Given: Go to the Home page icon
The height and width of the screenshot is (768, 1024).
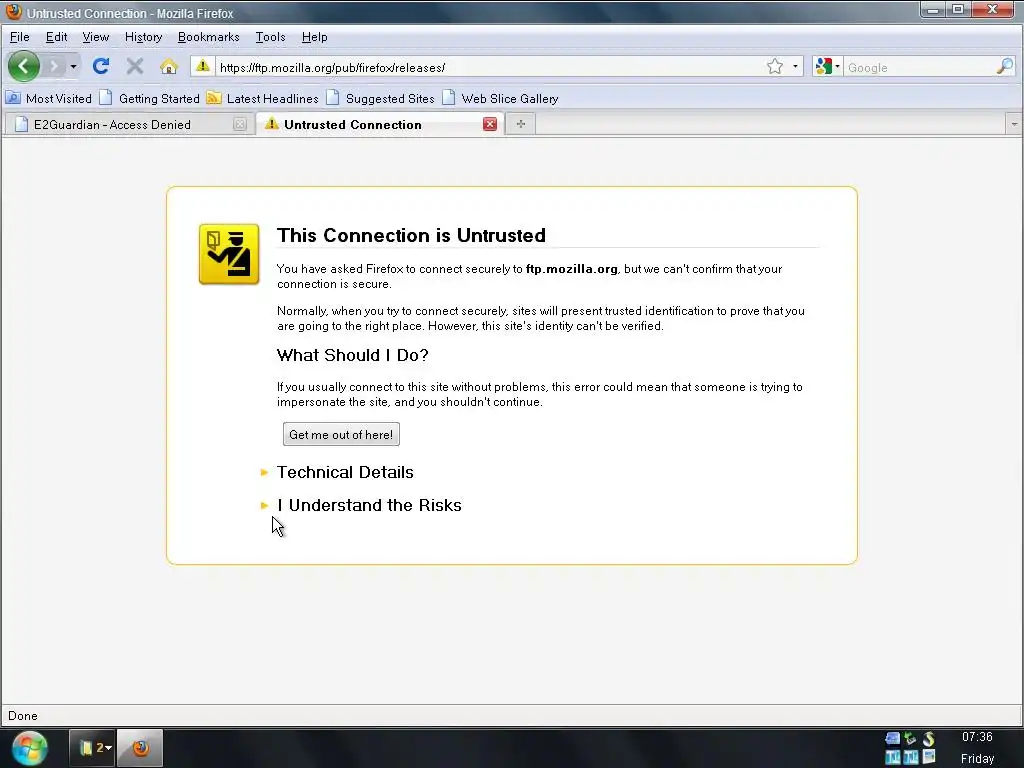Looking at the screenshot, I should tap(168, 66).
